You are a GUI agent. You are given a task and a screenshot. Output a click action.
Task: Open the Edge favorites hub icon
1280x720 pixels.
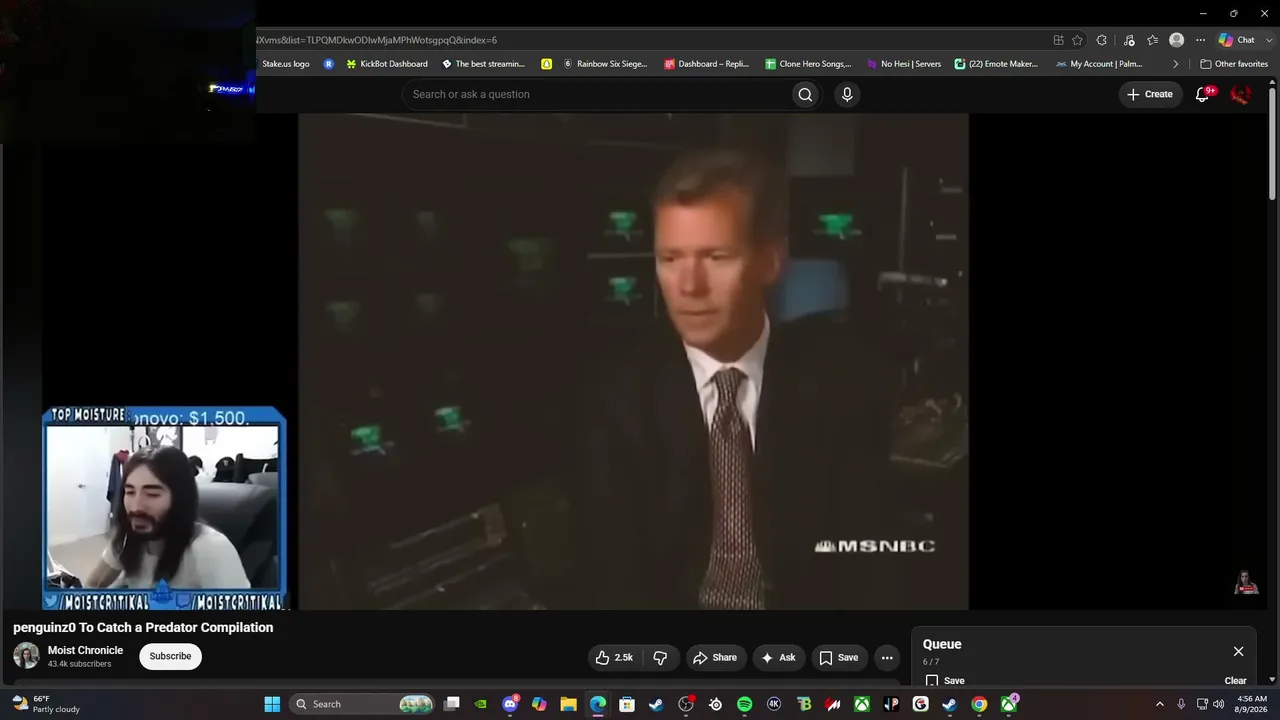(1153, 40)
